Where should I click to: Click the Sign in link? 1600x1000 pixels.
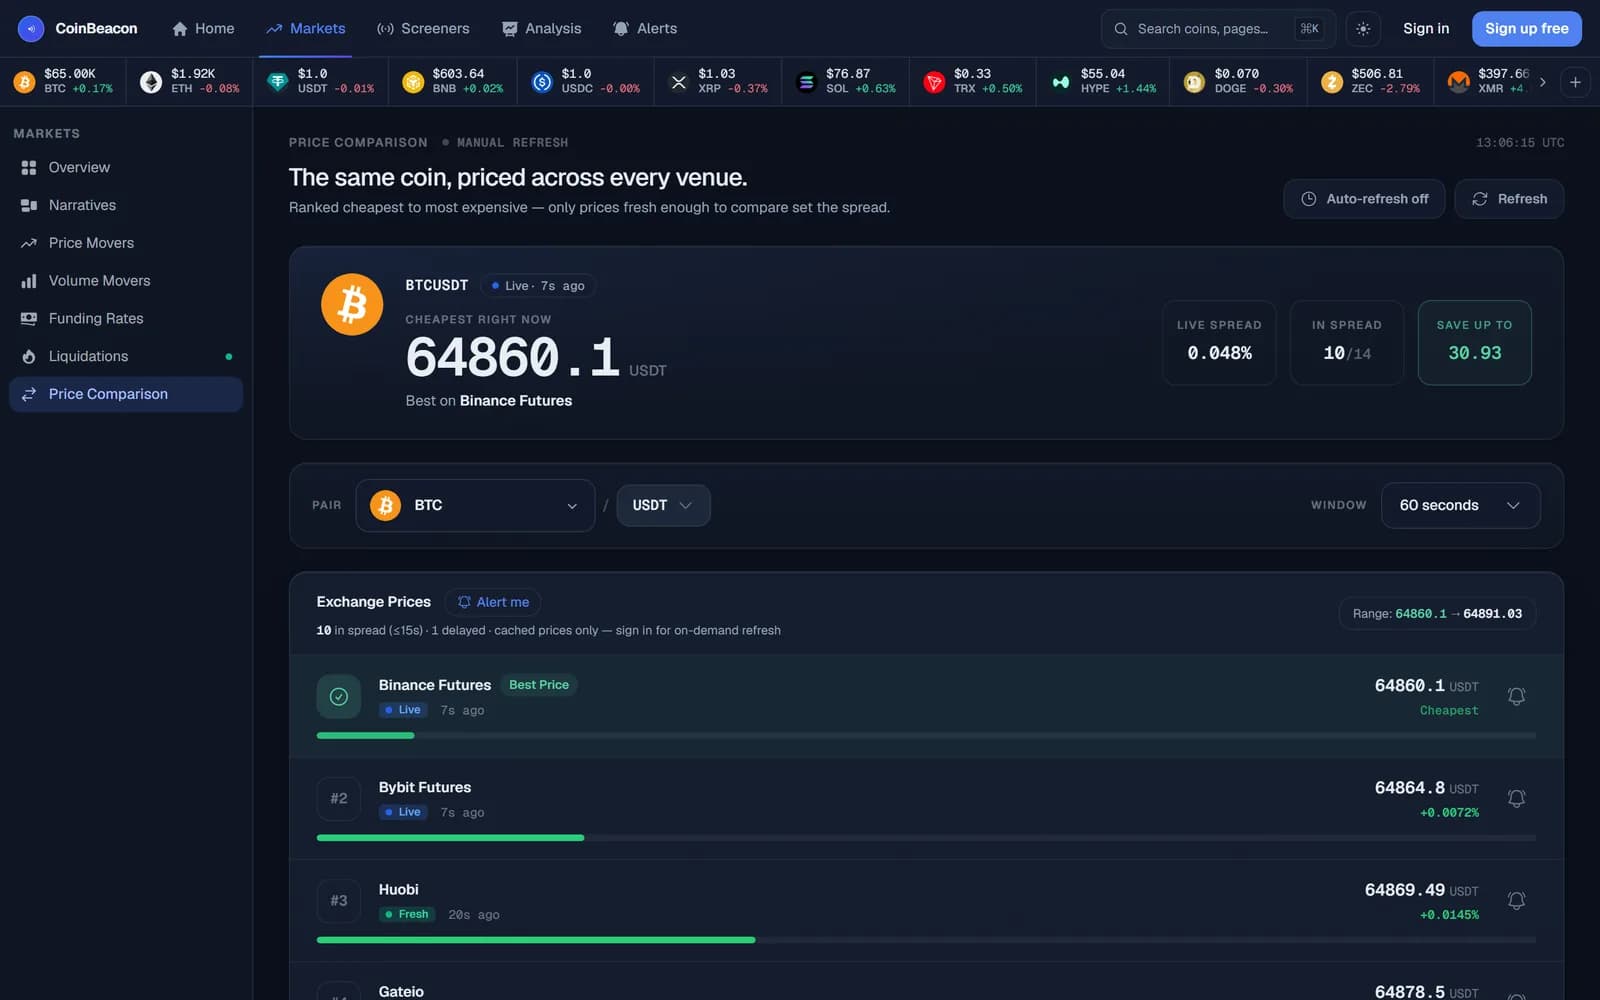click(x=1426, y=29)
